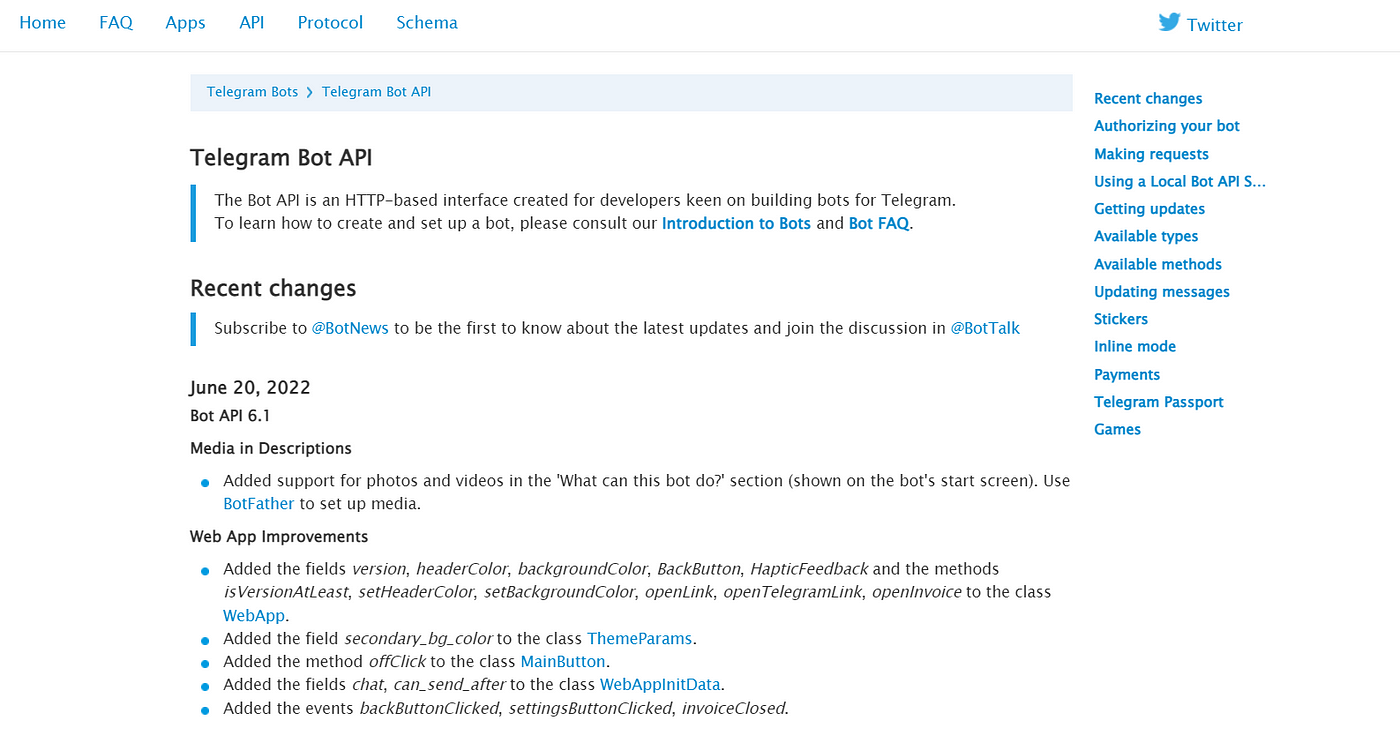
Task: Select API in the top navigation
Action: coord(252,22)
